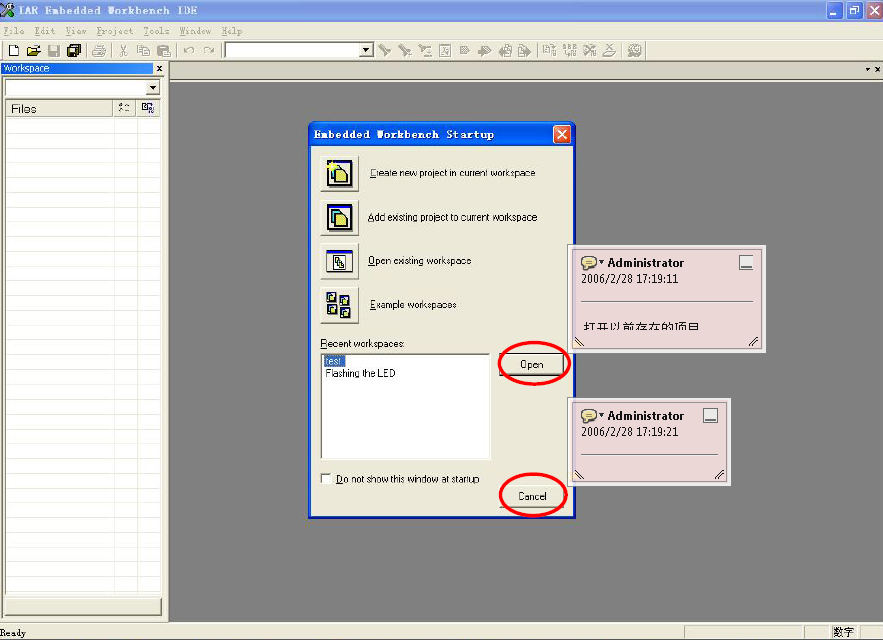Expand the toolbar quick search dropdown arrow
This screenshot has width=883, height=640.
point(366,51)
